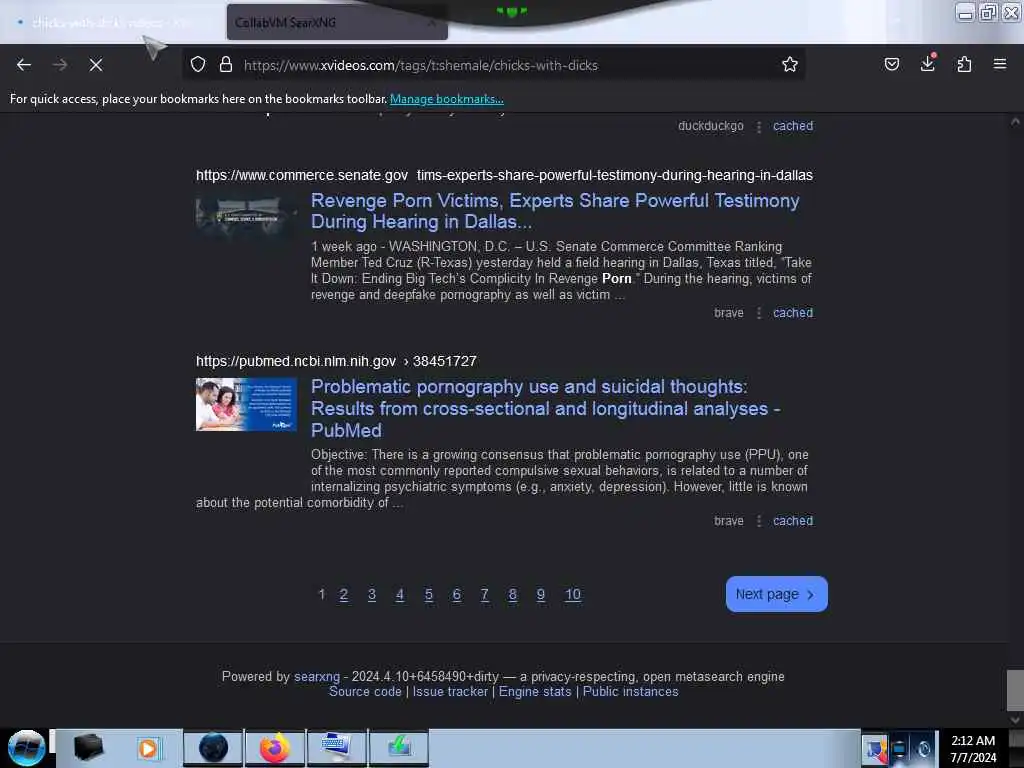1024x768 pixels.
Task: View site security padlock info
Action: coord(226,65)
